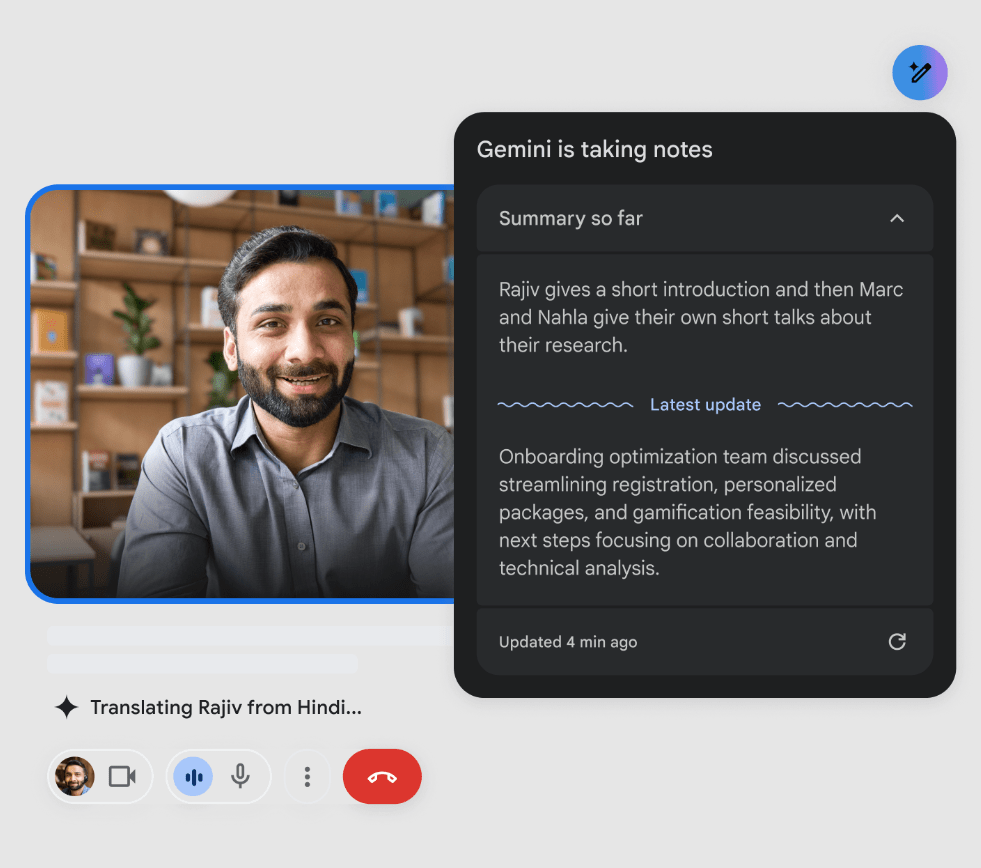Collapse the Summary so far section
981x868 pixels.
897,218
